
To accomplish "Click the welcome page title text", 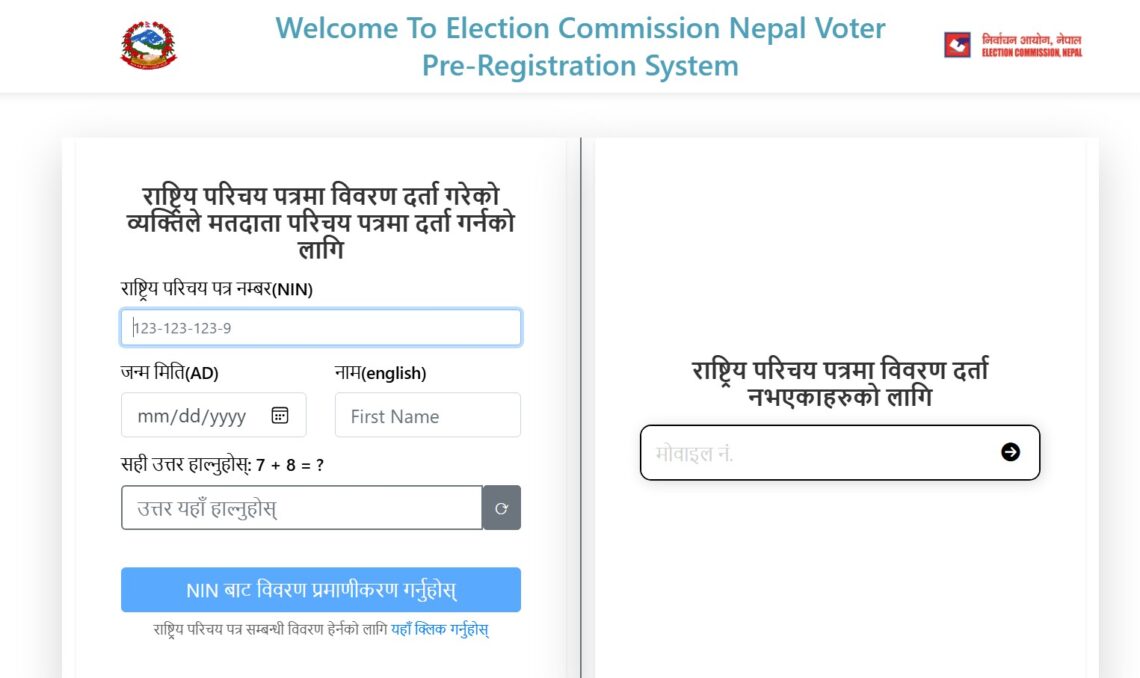I will tap(580, 46).
